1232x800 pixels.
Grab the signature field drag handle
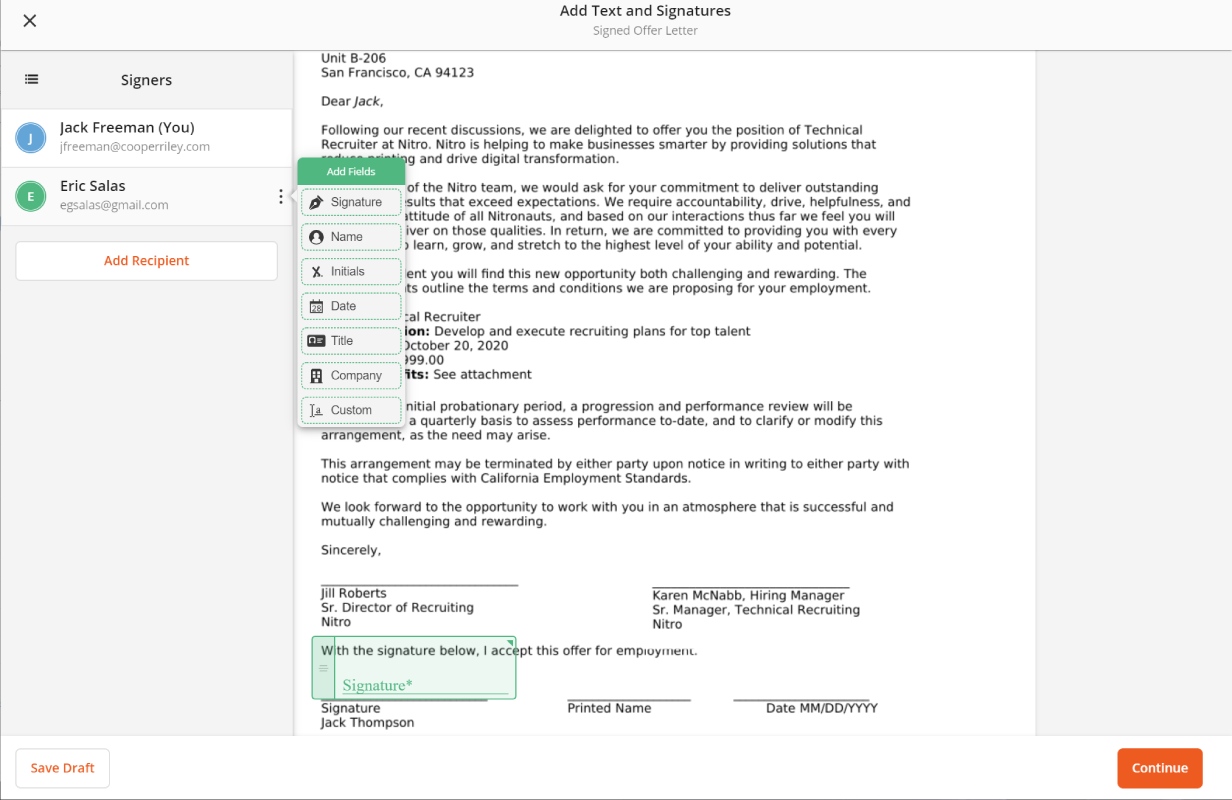(323, 668)
